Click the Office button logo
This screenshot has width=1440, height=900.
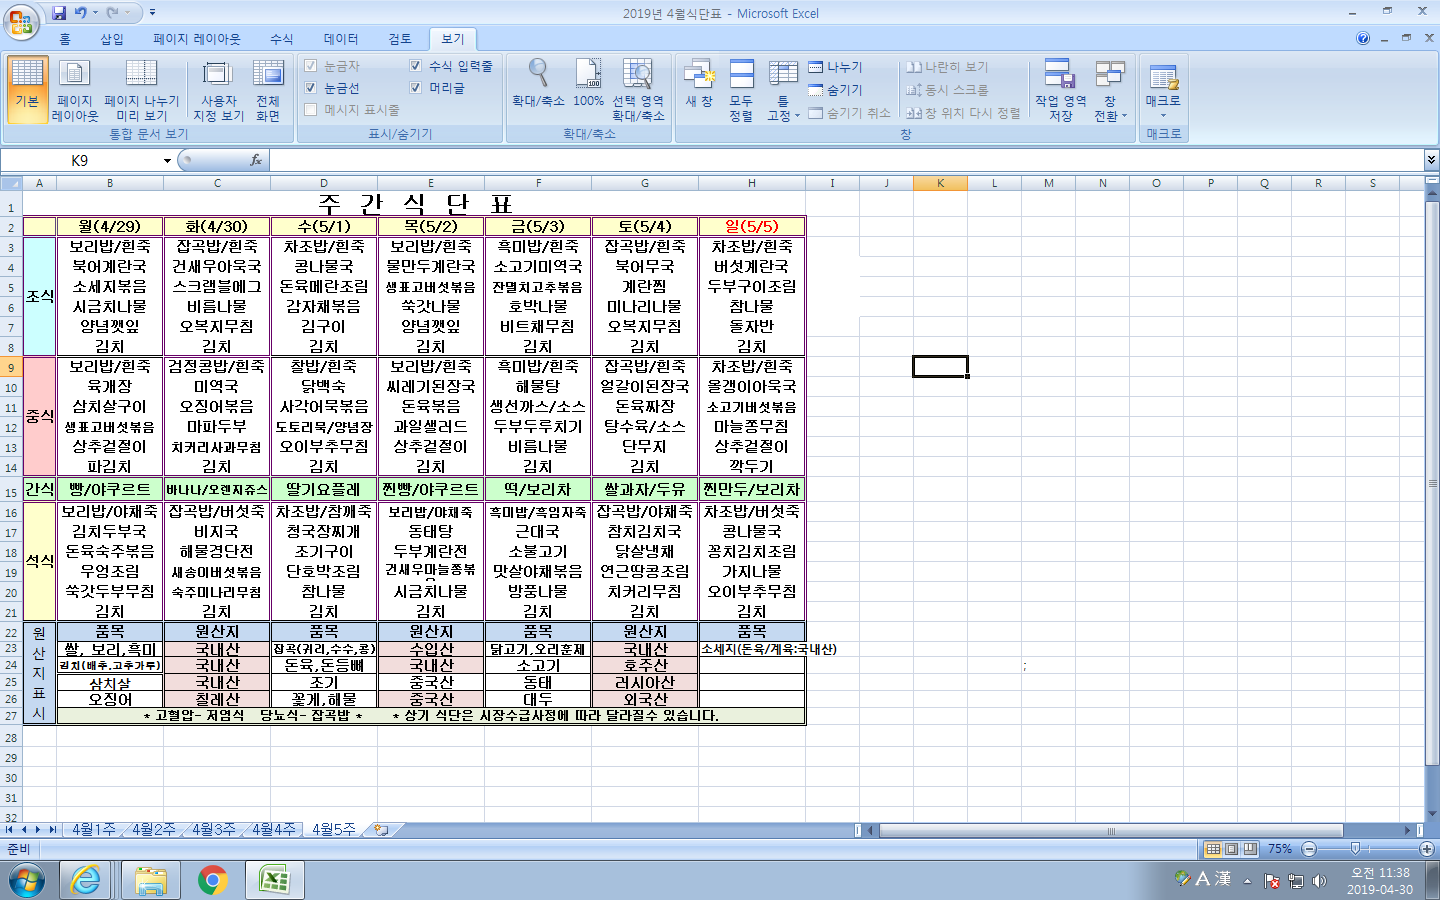20,20
